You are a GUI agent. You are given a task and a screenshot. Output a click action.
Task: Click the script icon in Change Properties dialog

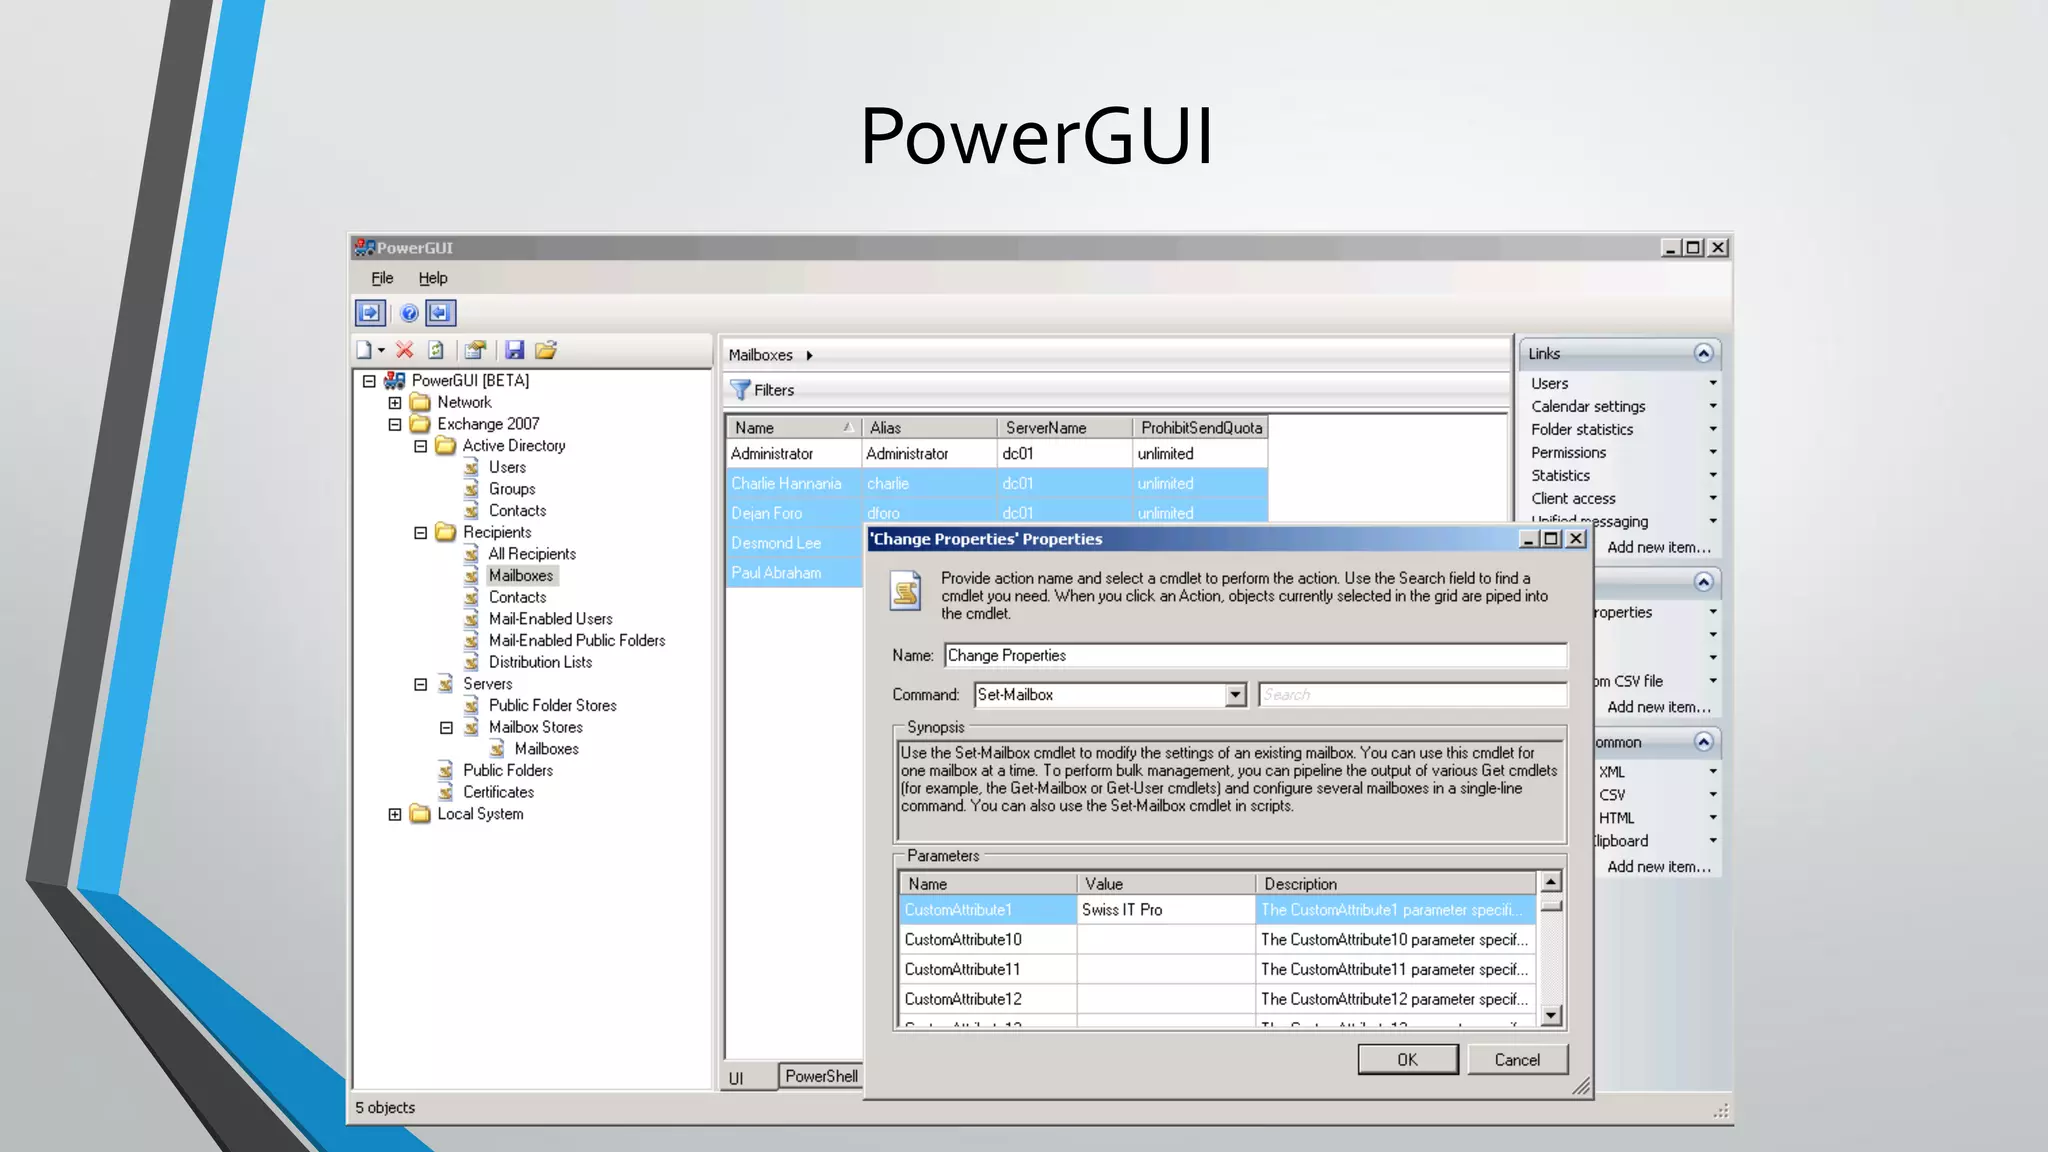point(906,590)
